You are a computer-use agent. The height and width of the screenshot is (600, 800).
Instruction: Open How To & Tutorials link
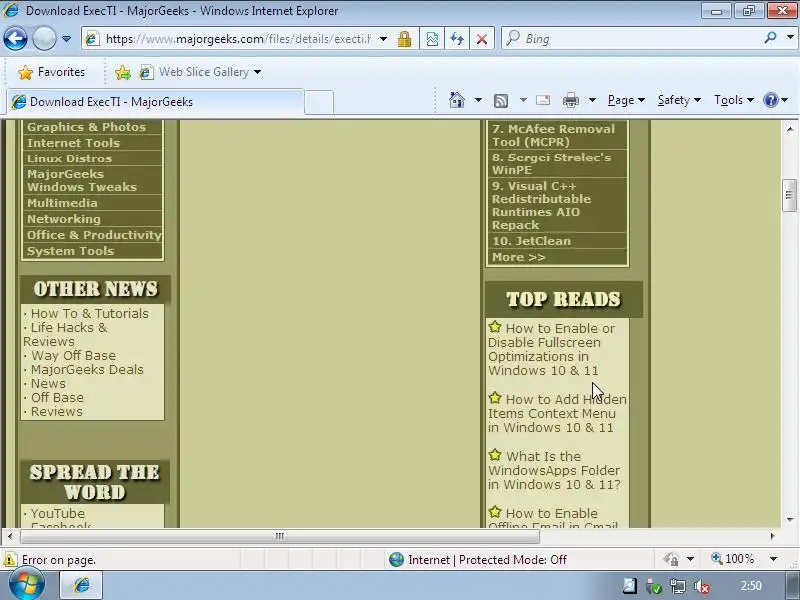coord(90,313)
